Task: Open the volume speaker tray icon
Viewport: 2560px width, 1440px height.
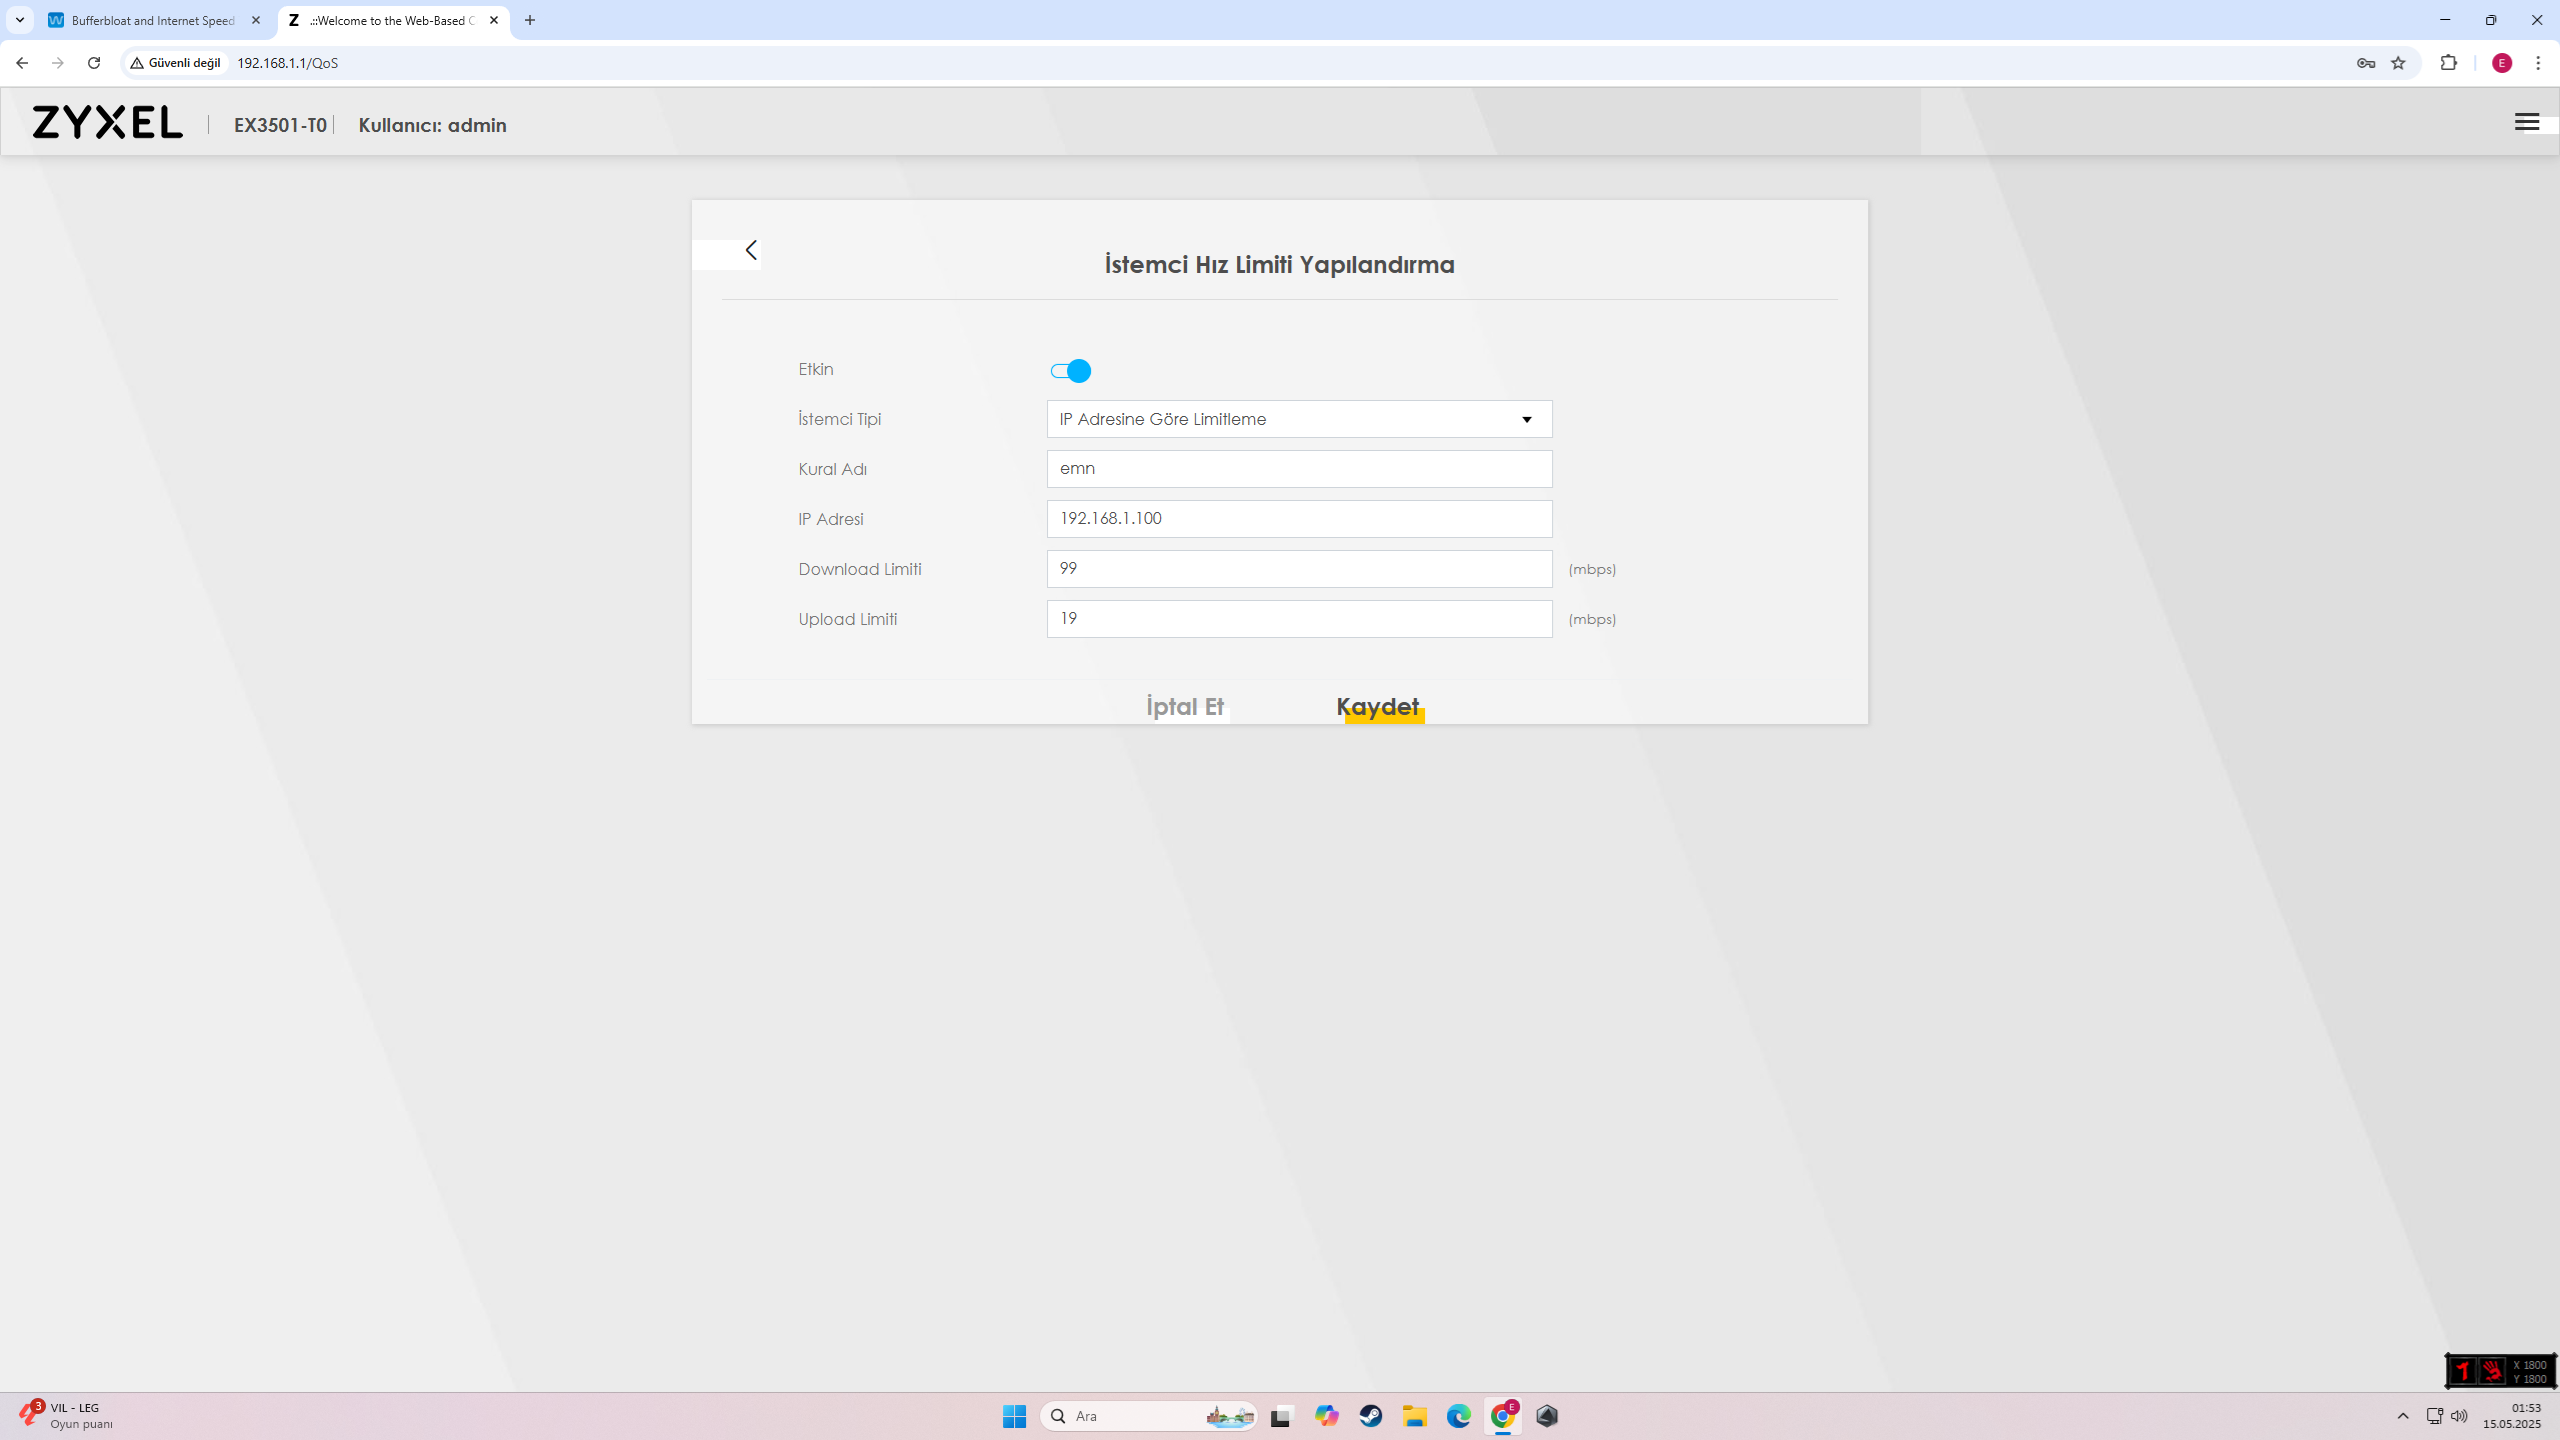Action: [2459, 1416]
